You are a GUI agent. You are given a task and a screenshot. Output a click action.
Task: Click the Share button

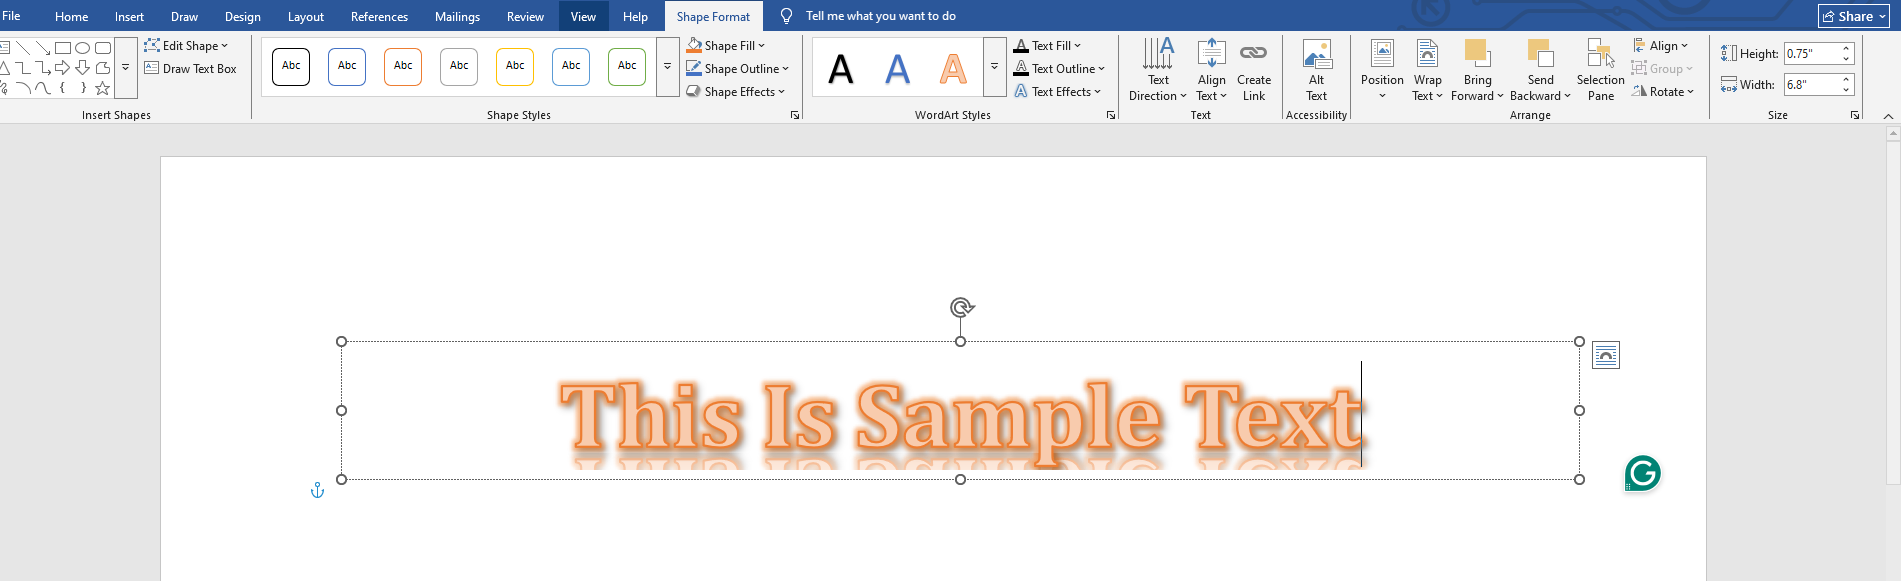point(1853,16)
